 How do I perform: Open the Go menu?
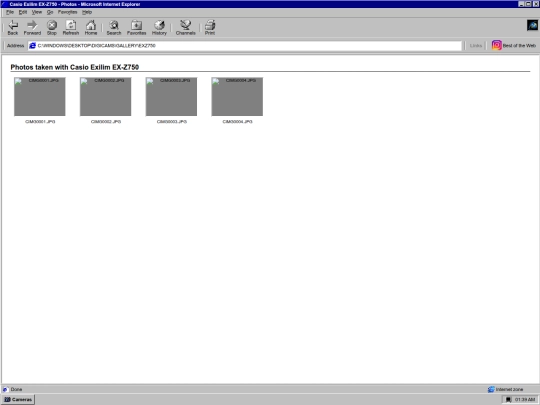(x=50, y=12)
